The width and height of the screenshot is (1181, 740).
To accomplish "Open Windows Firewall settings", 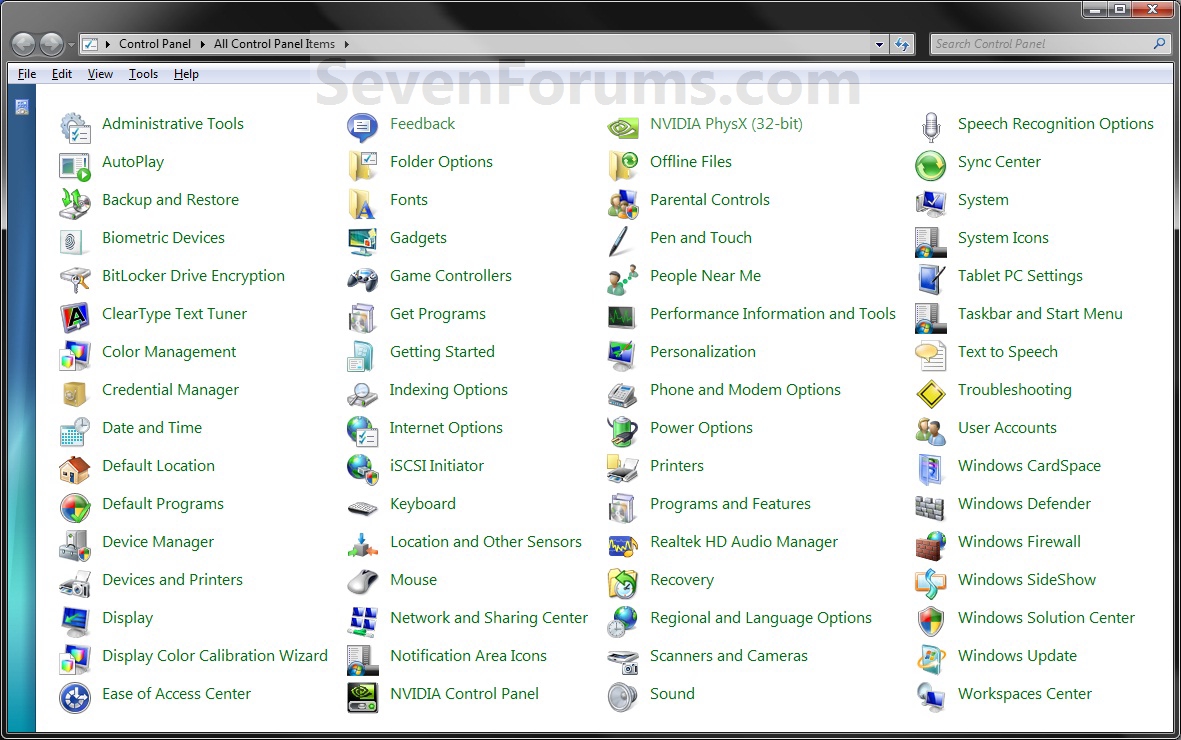I will (x=1019, y=541).
